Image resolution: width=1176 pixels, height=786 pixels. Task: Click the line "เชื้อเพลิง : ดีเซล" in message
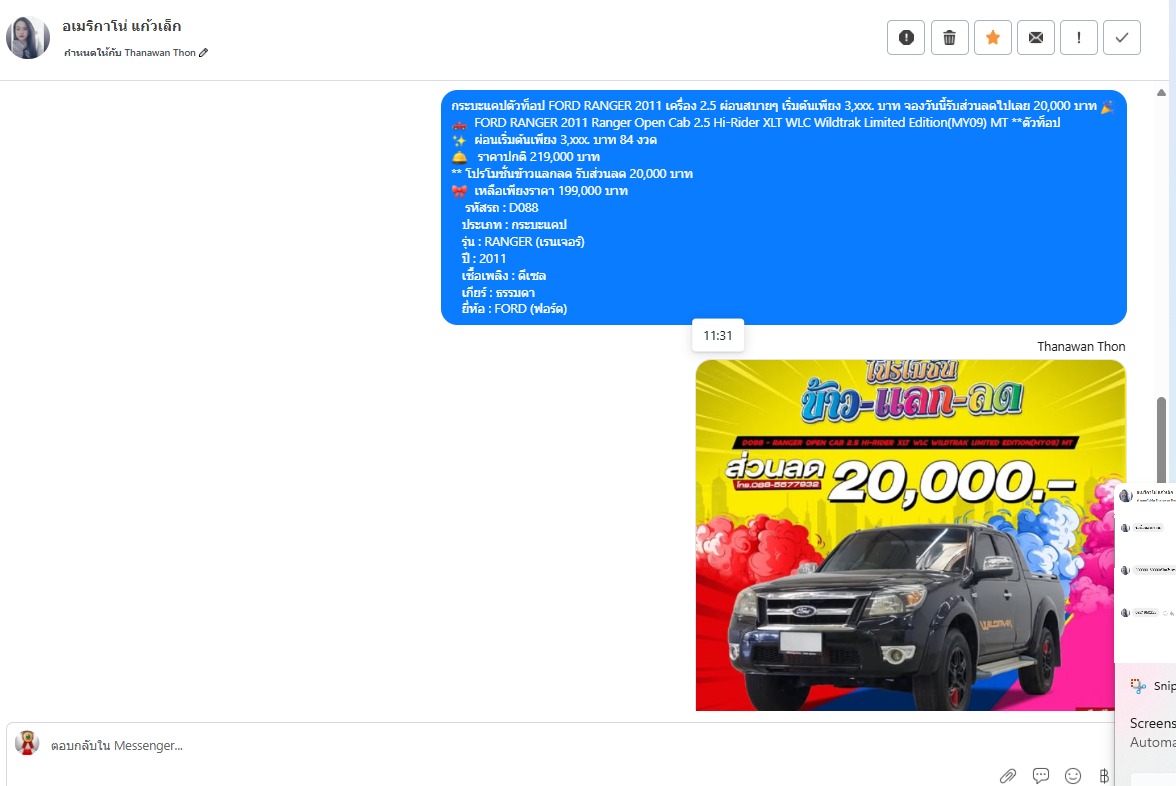(x=503, y=275)
